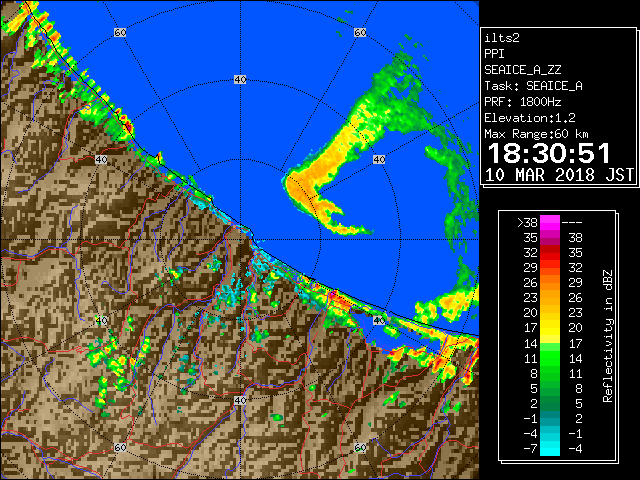The height and width of the screenshot is (480, 640).
Task: Pick the cyan swatch between -7 and -4
Action: (x=550, y=448)
